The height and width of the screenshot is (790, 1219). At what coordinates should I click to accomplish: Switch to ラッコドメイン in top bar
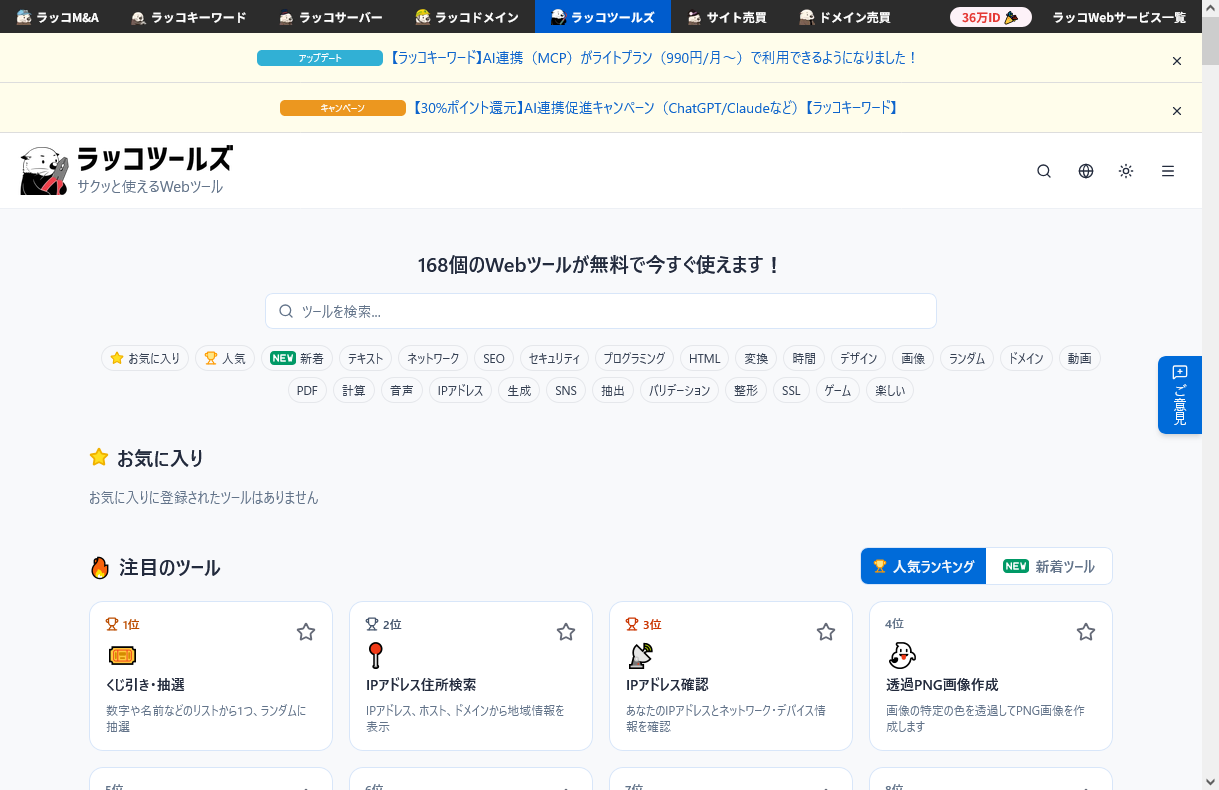click(x=467, y=17)
